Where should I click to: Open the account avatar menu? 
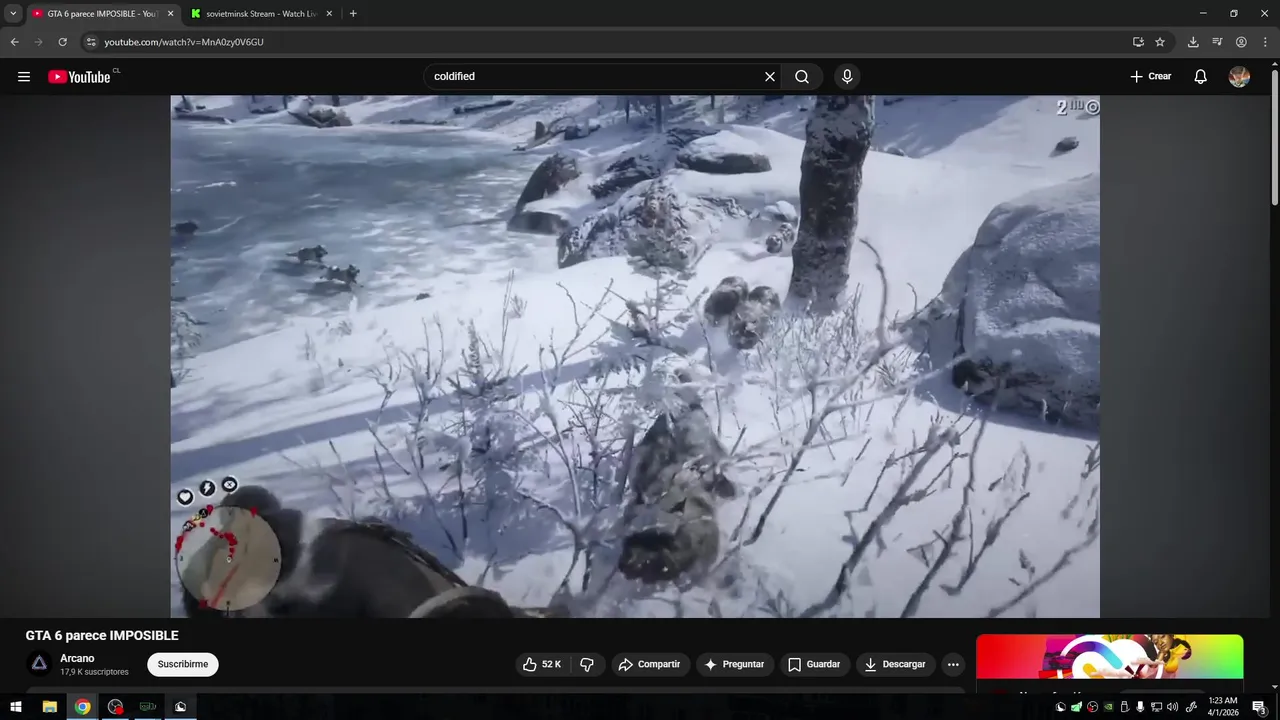click(1239, 77)
